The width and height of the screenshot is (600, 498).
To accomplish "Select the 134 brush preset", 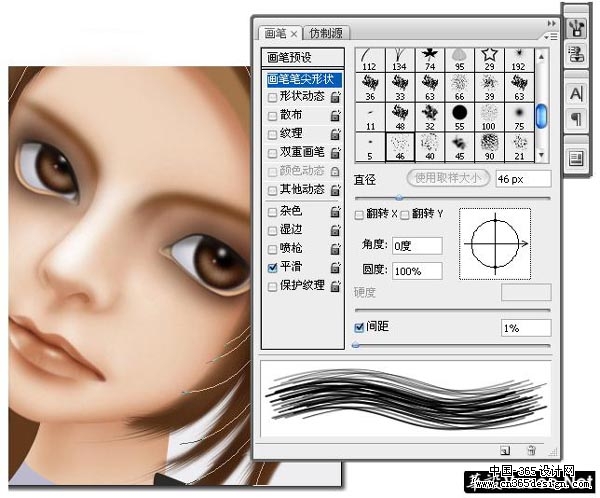I will [399, 60].
